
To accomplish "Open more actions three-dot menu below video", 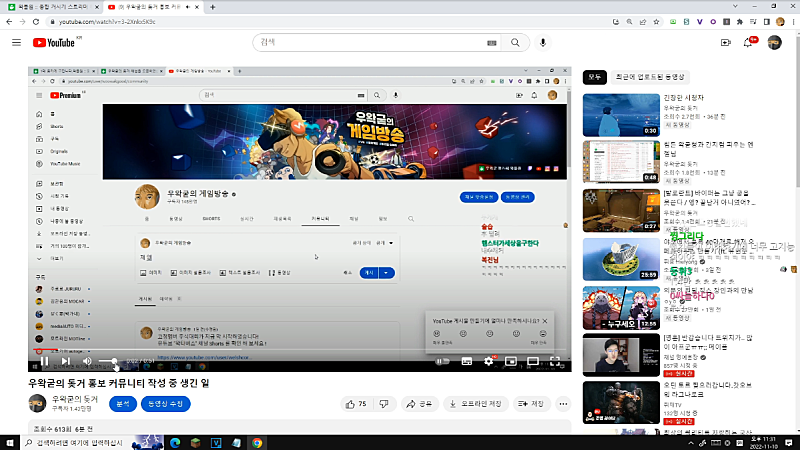I will [x=563, y=404].
